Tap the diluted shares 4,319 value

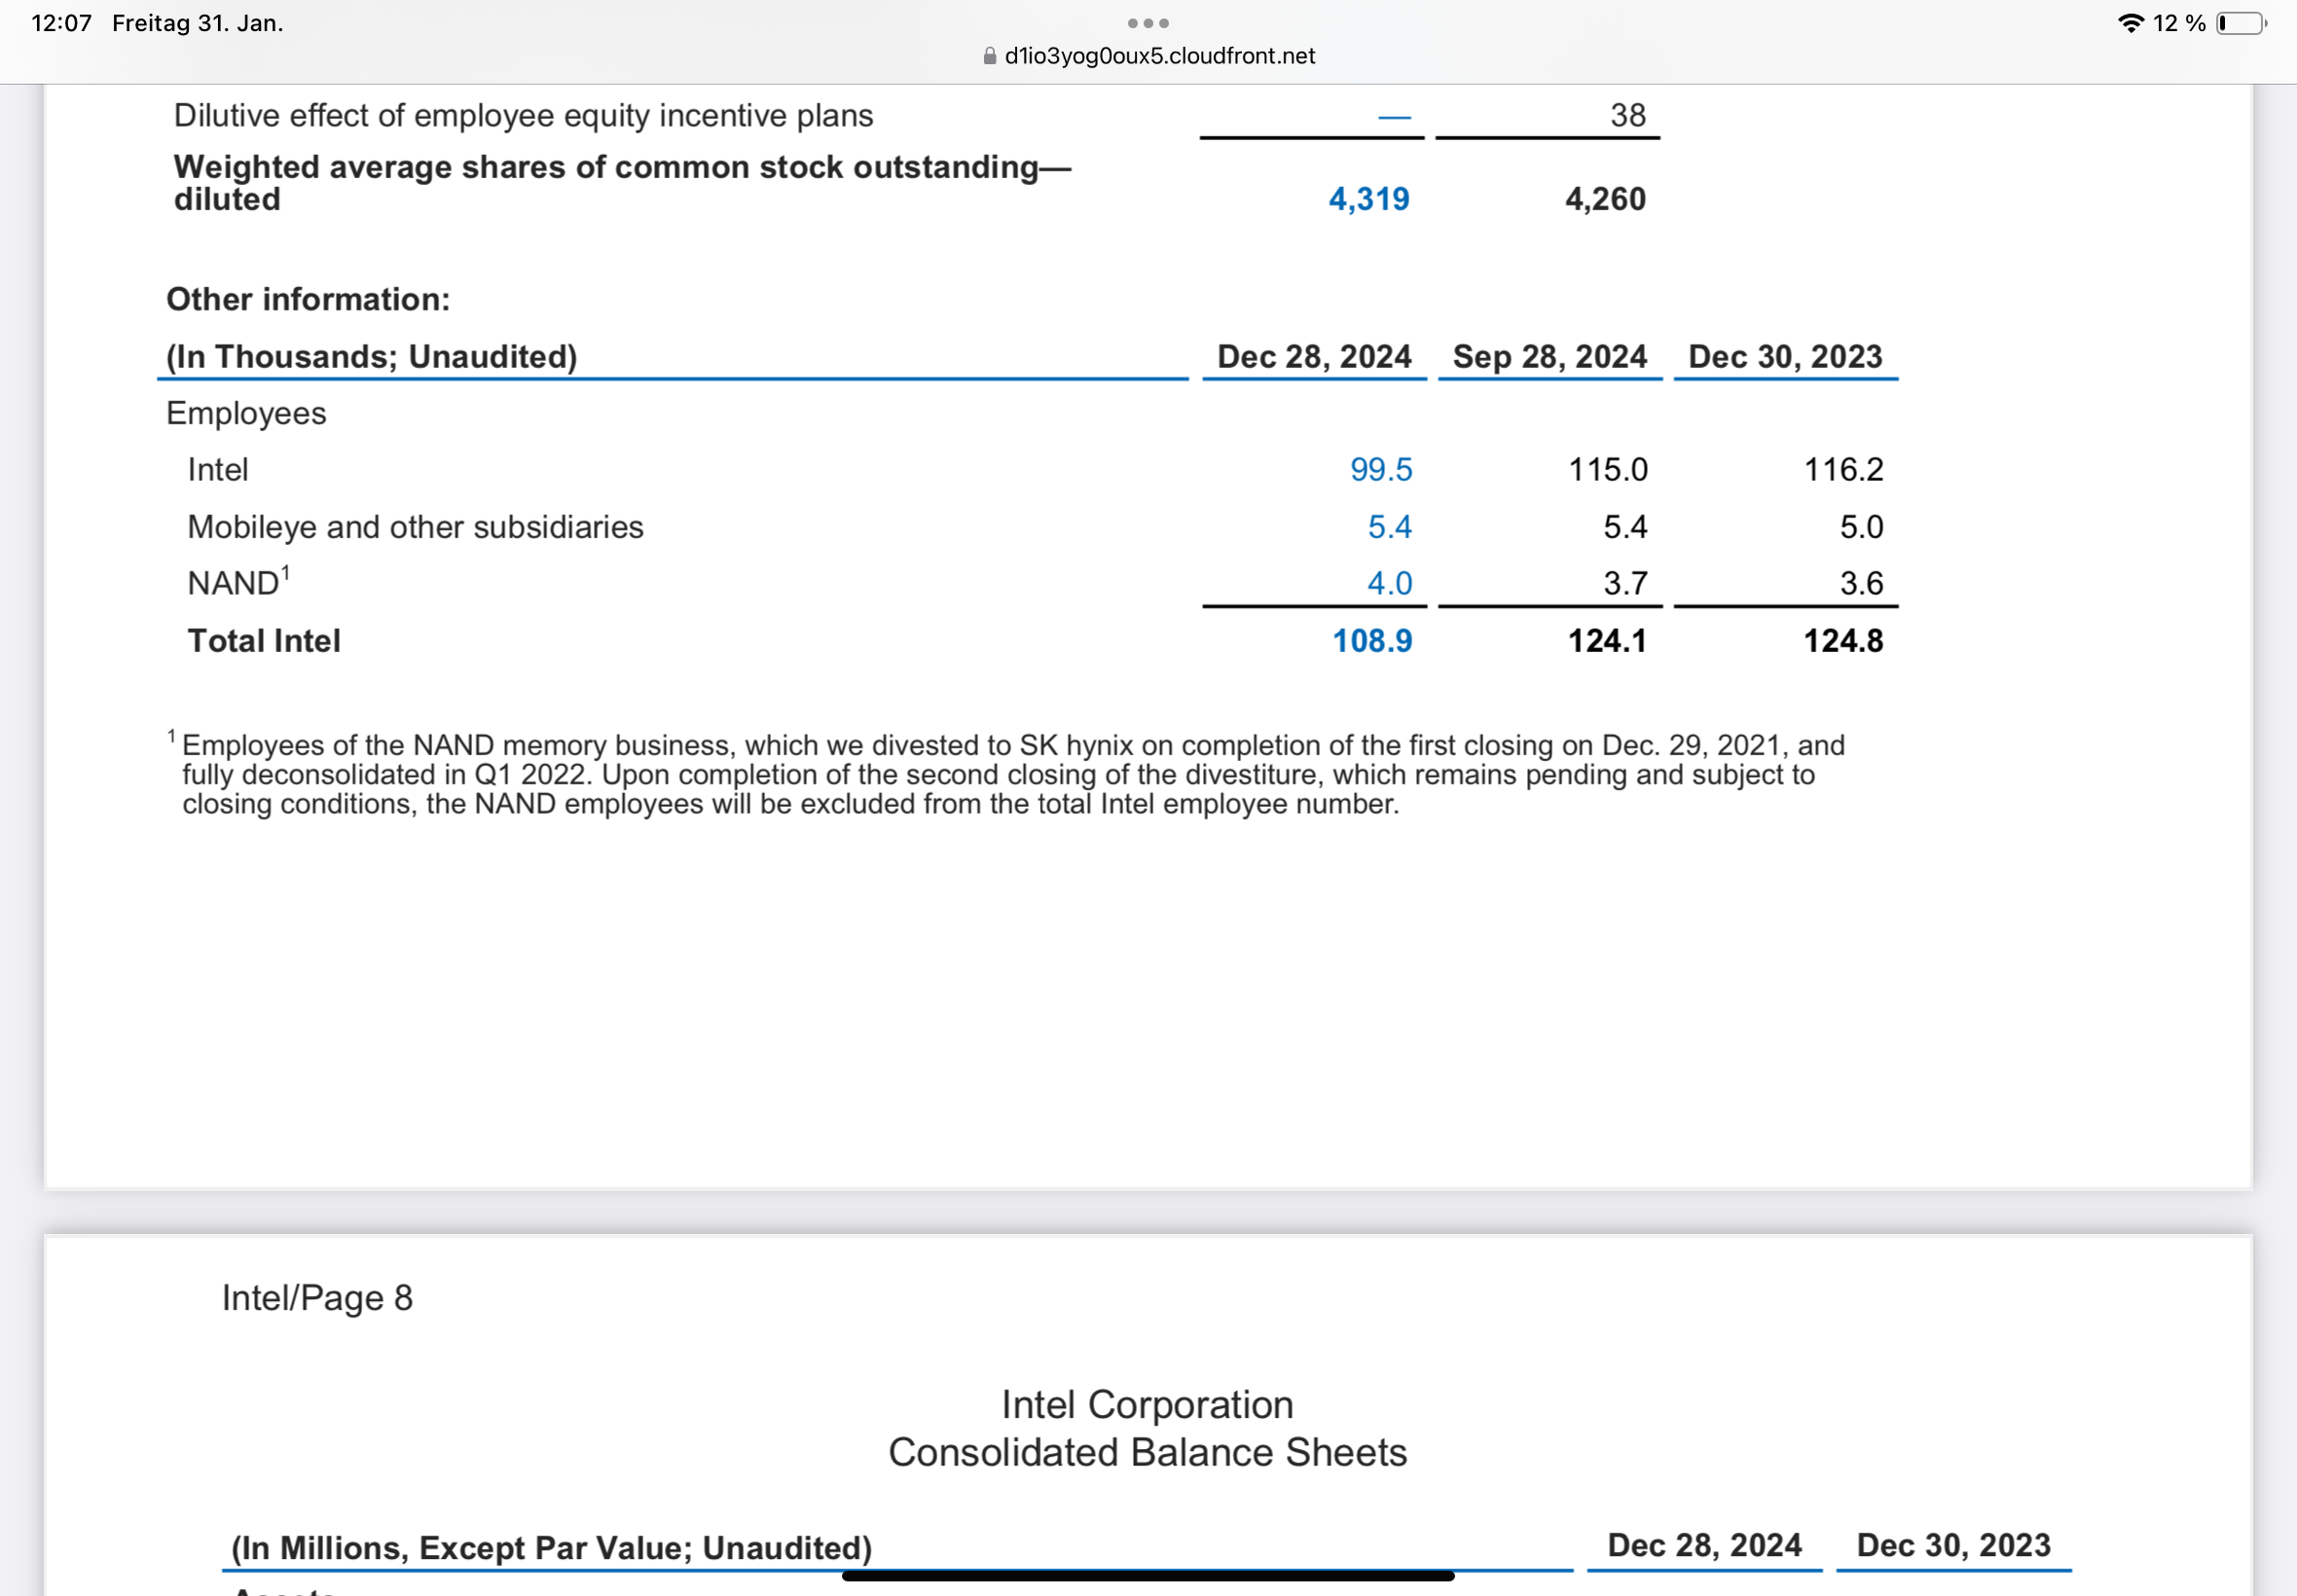[x=1368, y=199]
